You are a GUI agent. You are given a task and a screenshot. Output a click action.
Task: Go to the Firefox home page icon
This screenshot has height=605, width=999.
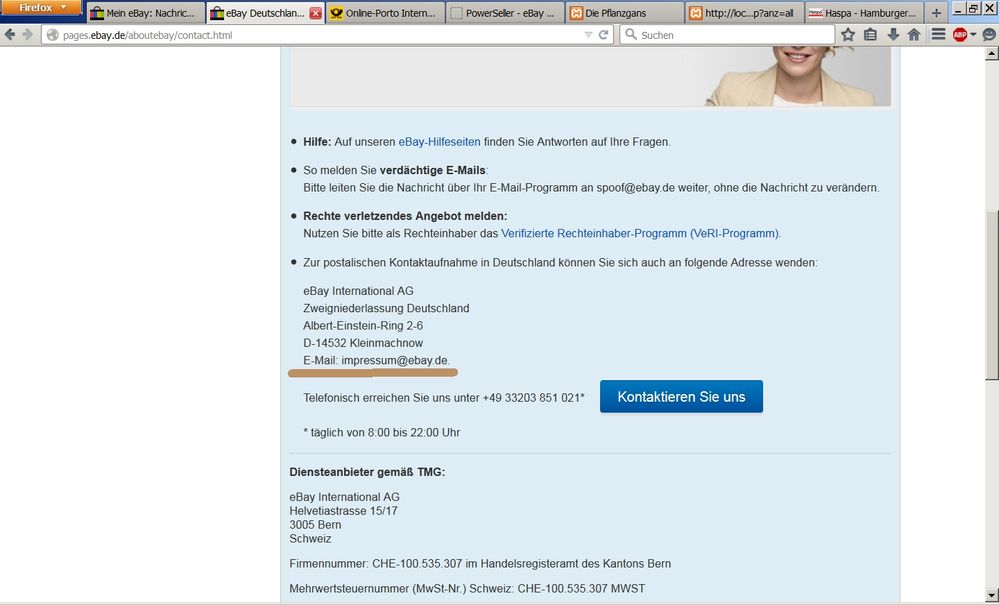pos(914,35)
